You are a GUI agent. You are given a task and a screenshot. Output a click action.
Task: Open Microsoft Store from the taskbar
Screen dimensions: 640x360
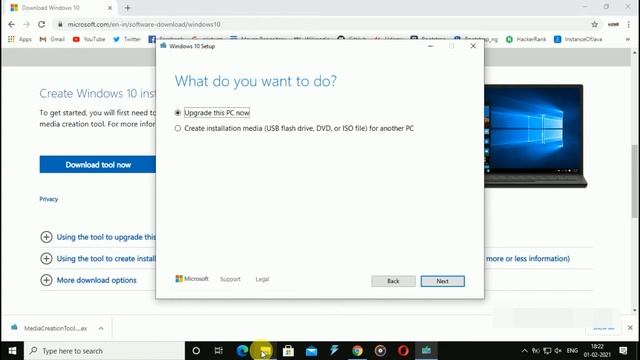click(x=288, y=351)
